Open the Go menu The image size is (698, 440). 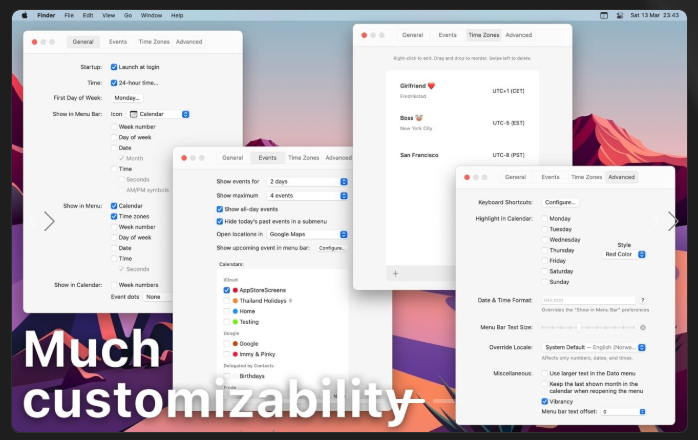coord(128,15)
